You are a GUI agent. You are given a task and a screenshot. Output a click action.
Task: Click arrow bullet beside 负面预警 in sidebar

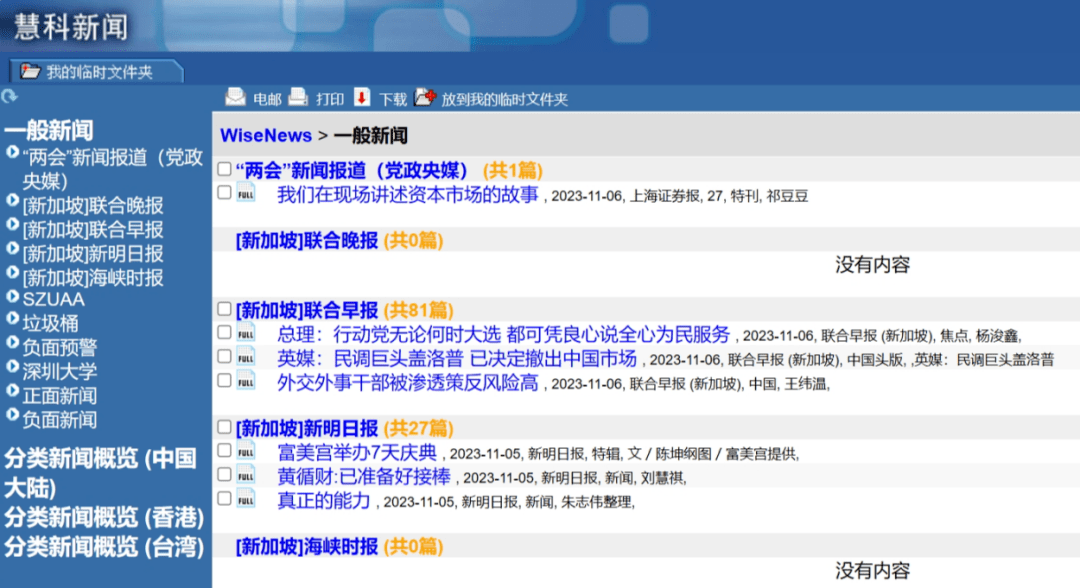click(x=12, y=342)
